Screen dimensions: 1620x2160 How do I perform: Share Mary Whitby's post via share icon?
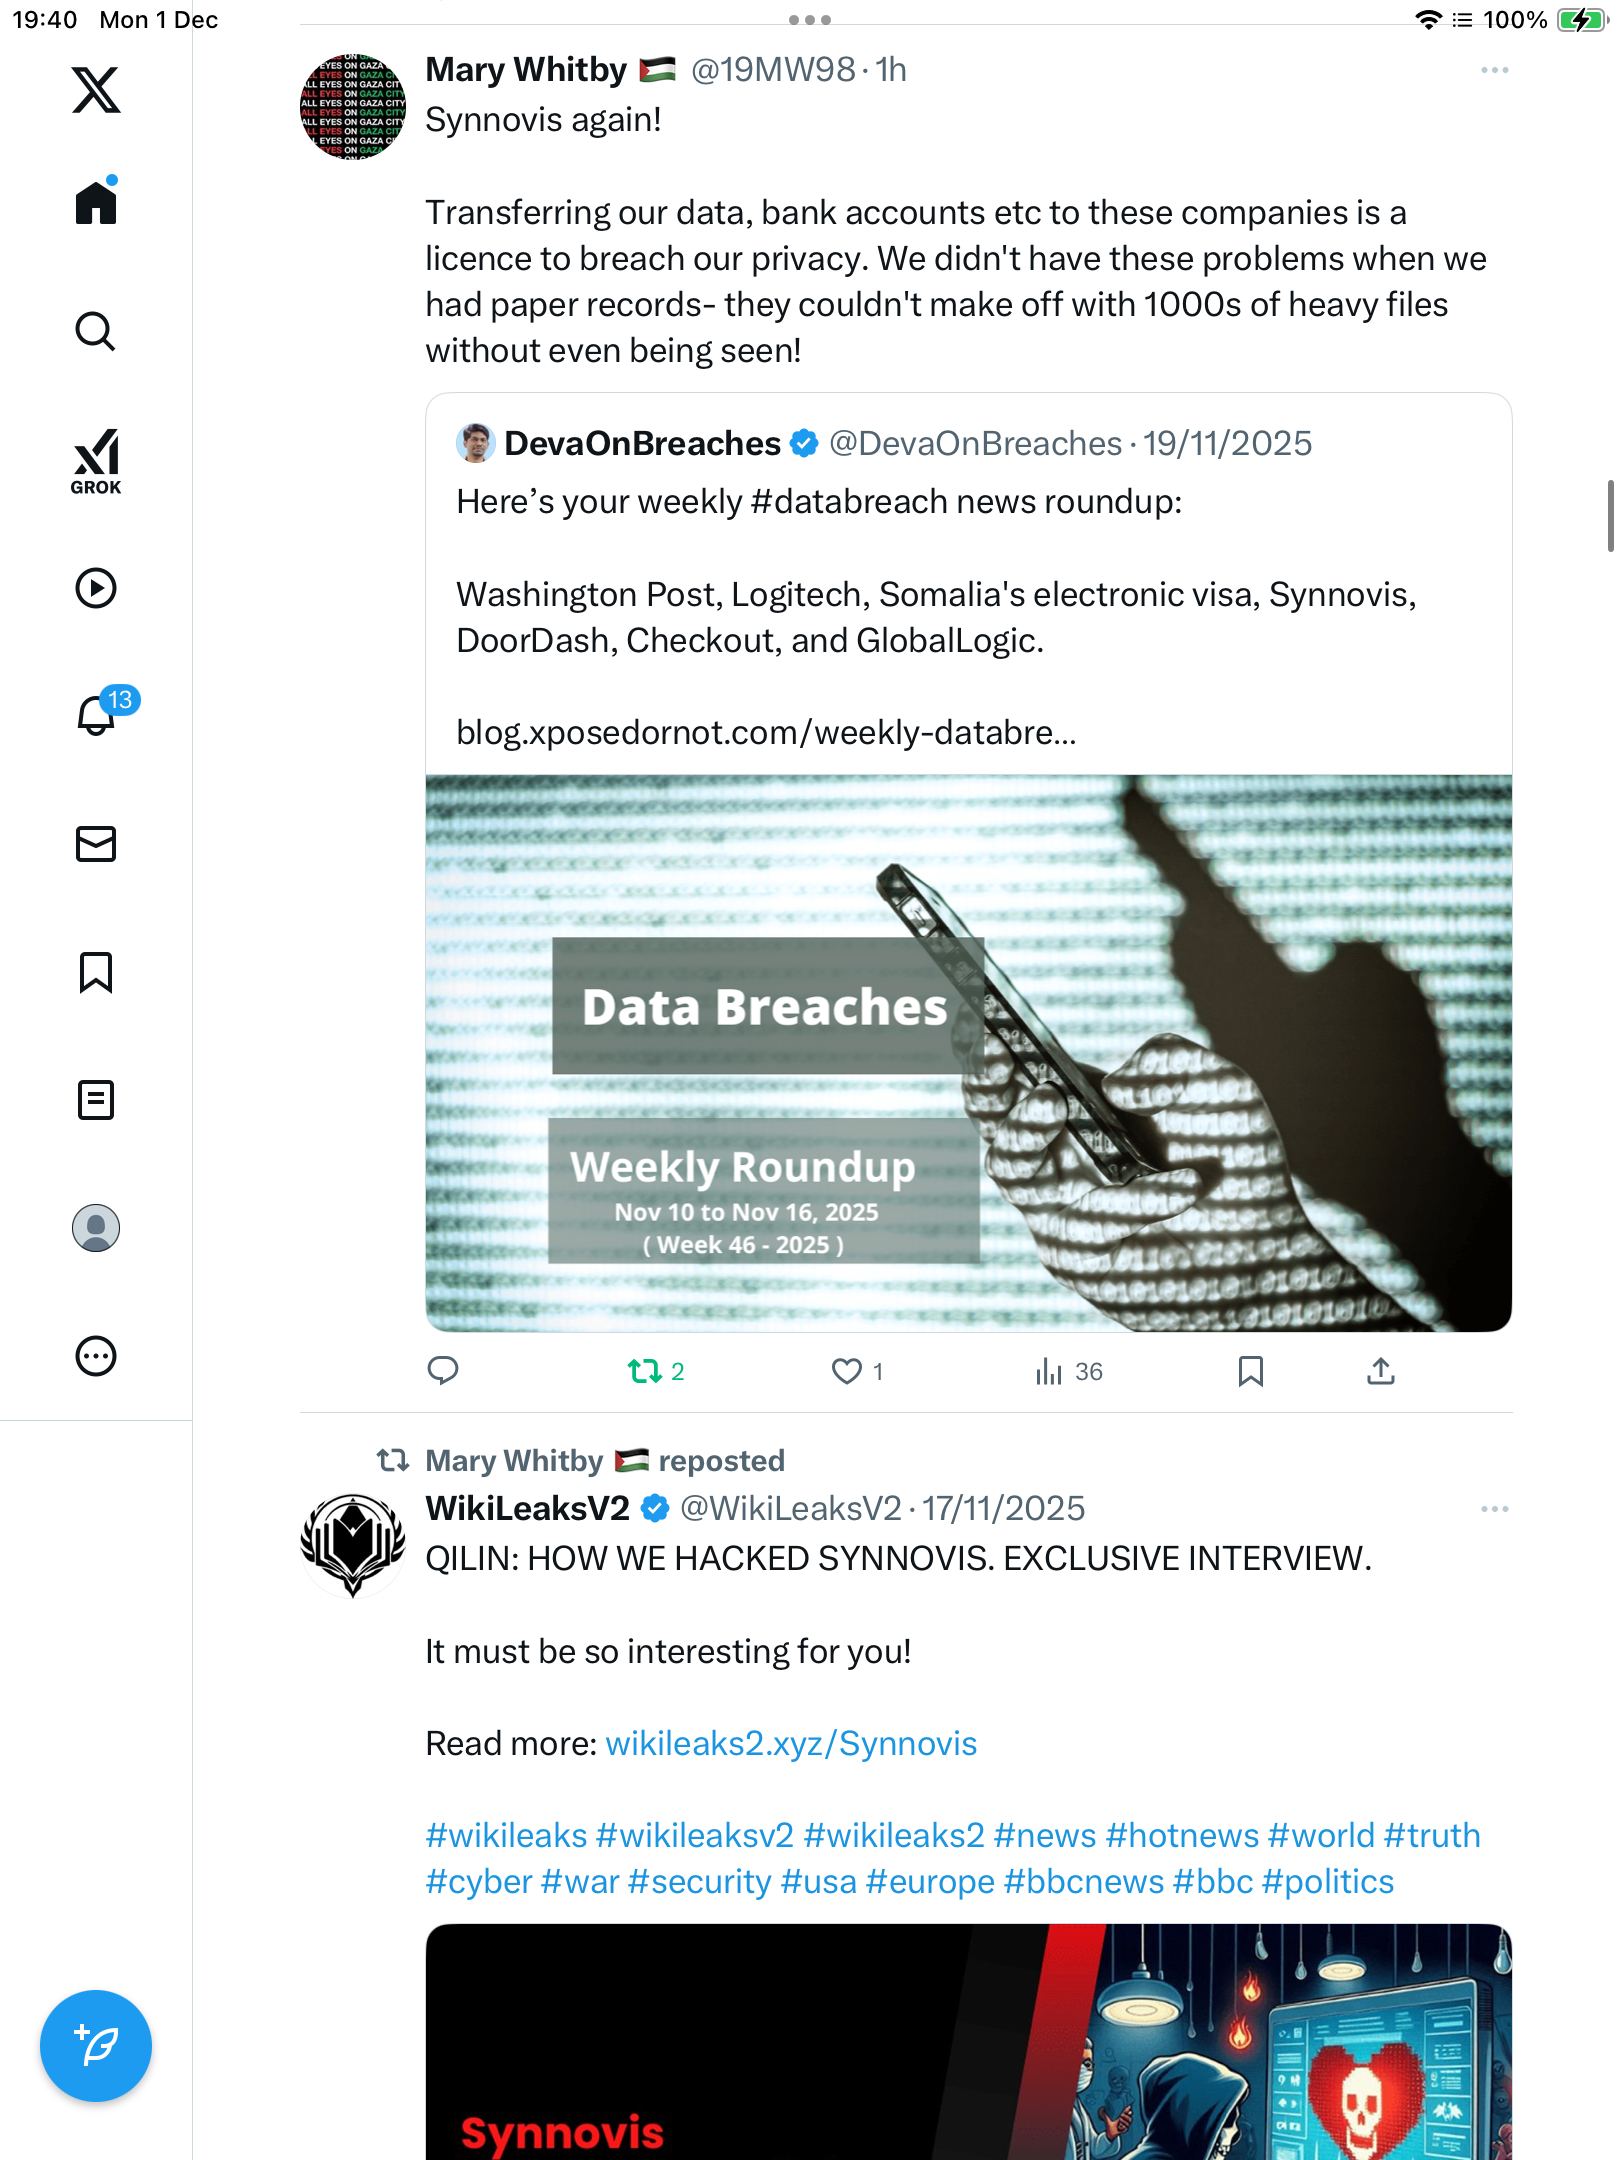(x=1380, y=1371)
